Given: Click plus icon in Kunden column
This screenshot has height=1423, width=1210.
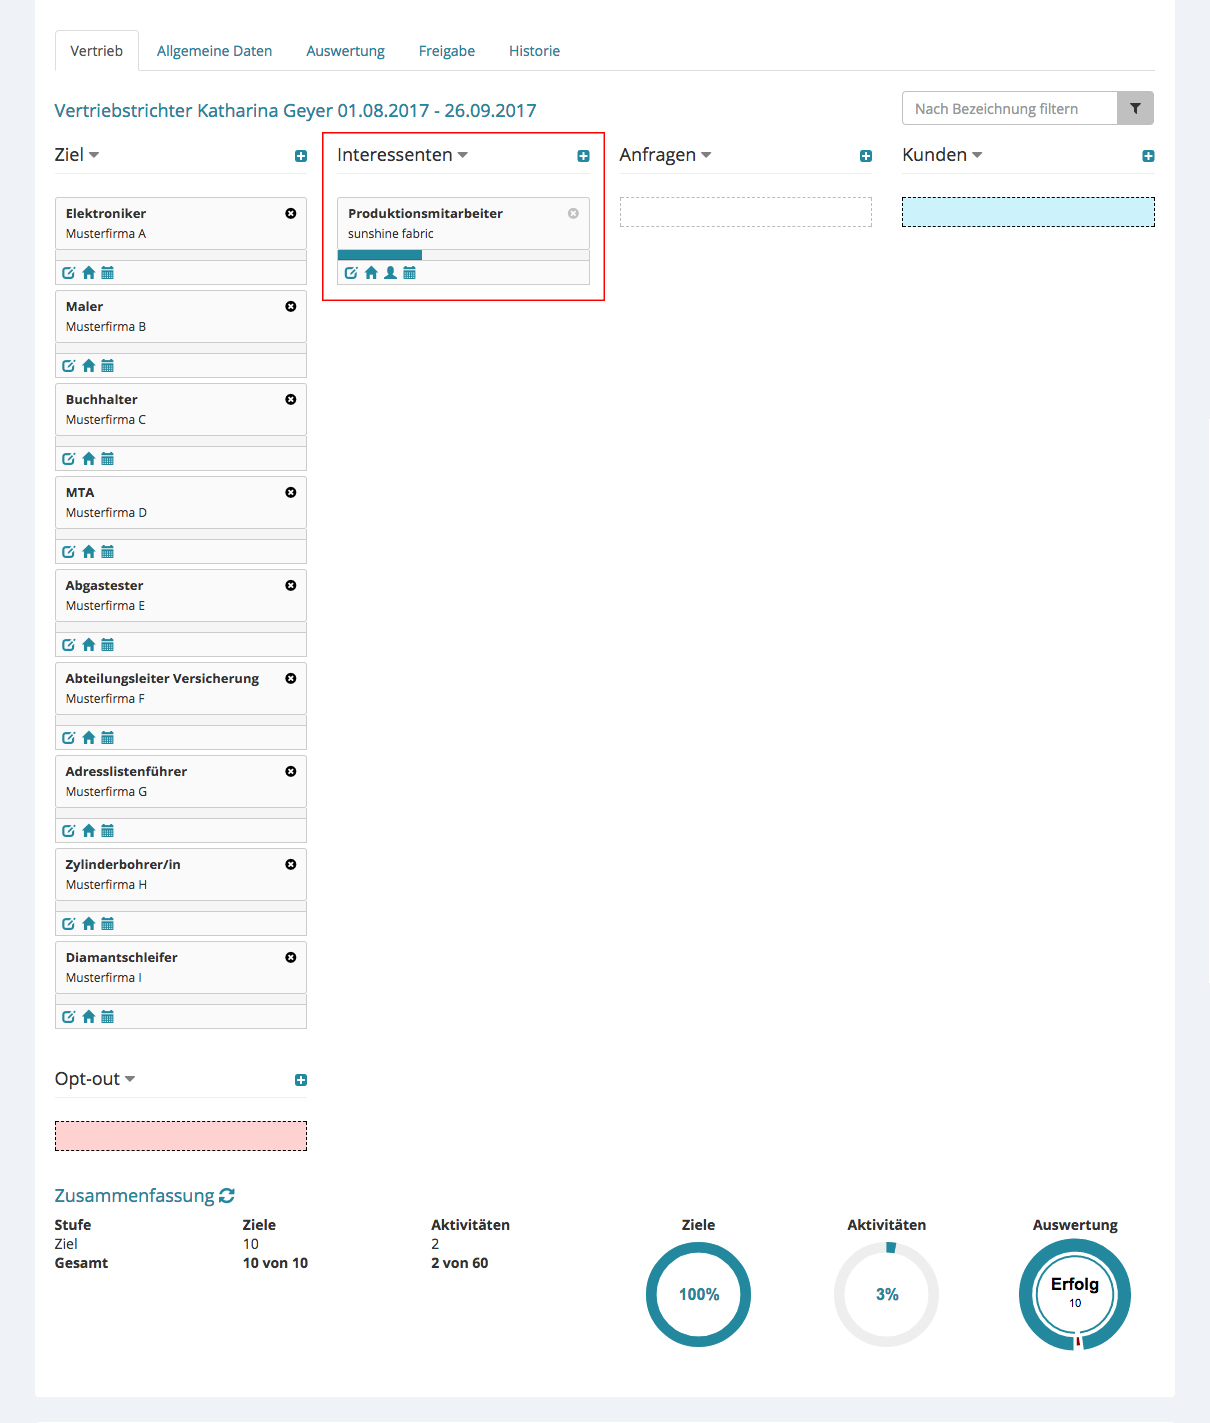Looking at the screenshot, I should pos(1148,156).
